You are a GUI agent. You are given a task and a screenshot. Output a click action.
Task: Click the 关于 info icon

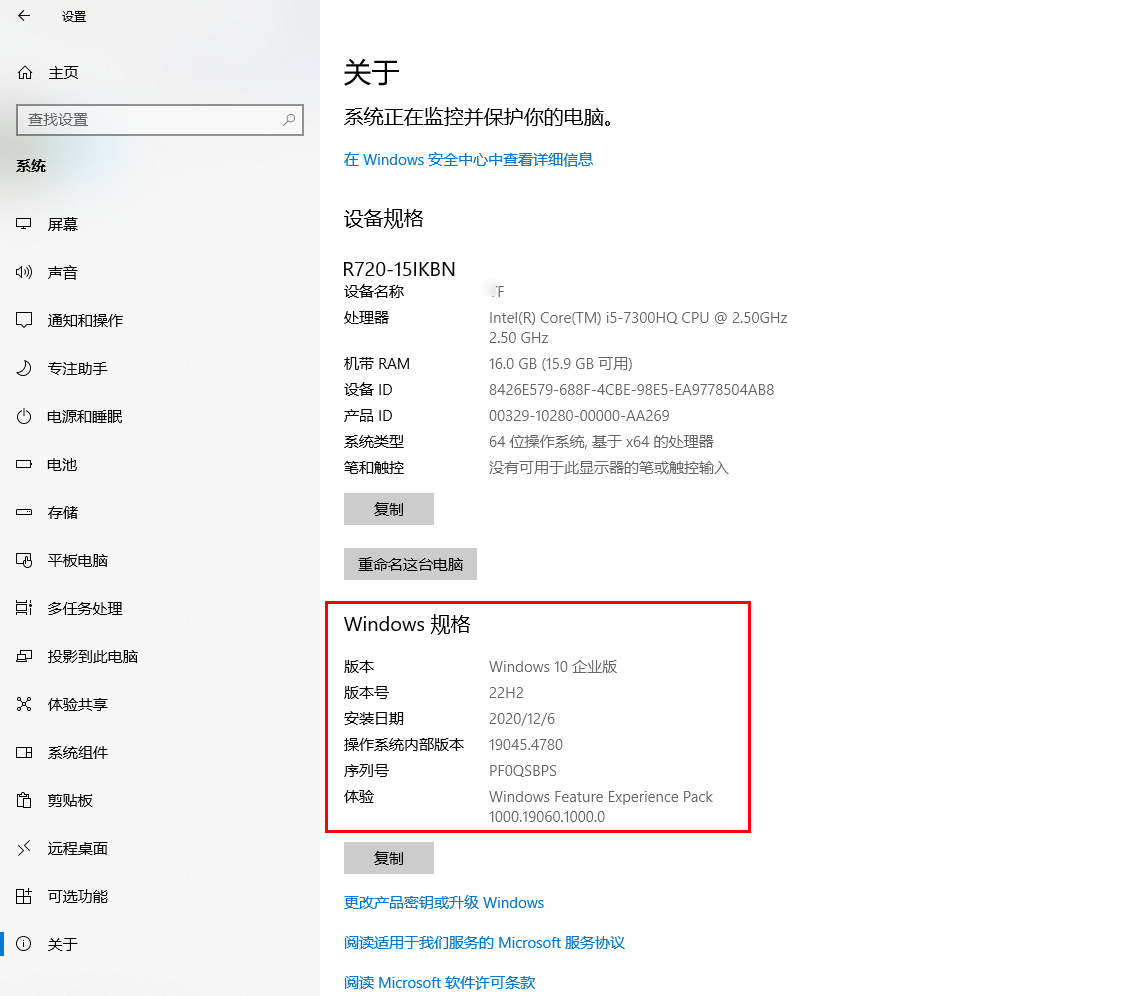point(24,944)
